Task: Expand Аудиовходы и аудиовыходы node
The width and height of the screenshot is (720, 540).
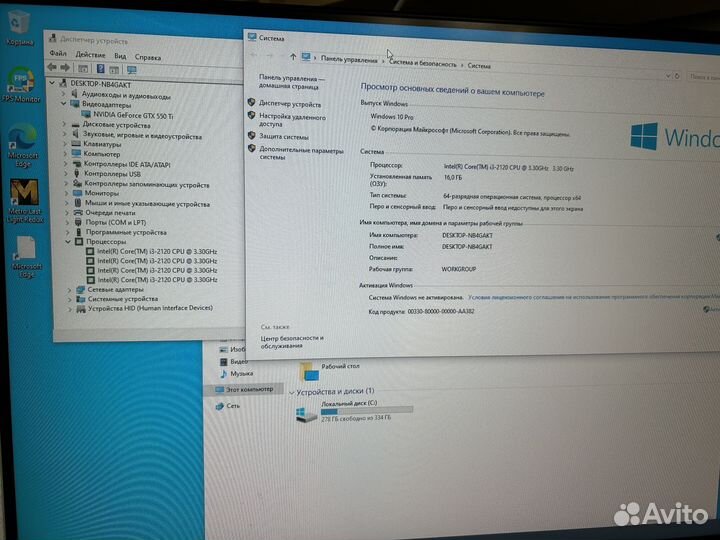Action: (64, 94)
